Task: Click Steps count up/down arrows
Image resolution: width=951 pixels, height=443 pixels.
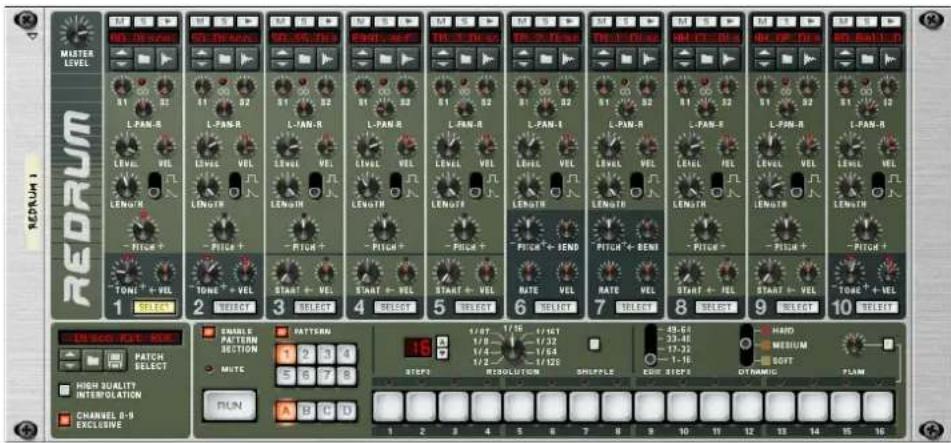Action: 442,348
